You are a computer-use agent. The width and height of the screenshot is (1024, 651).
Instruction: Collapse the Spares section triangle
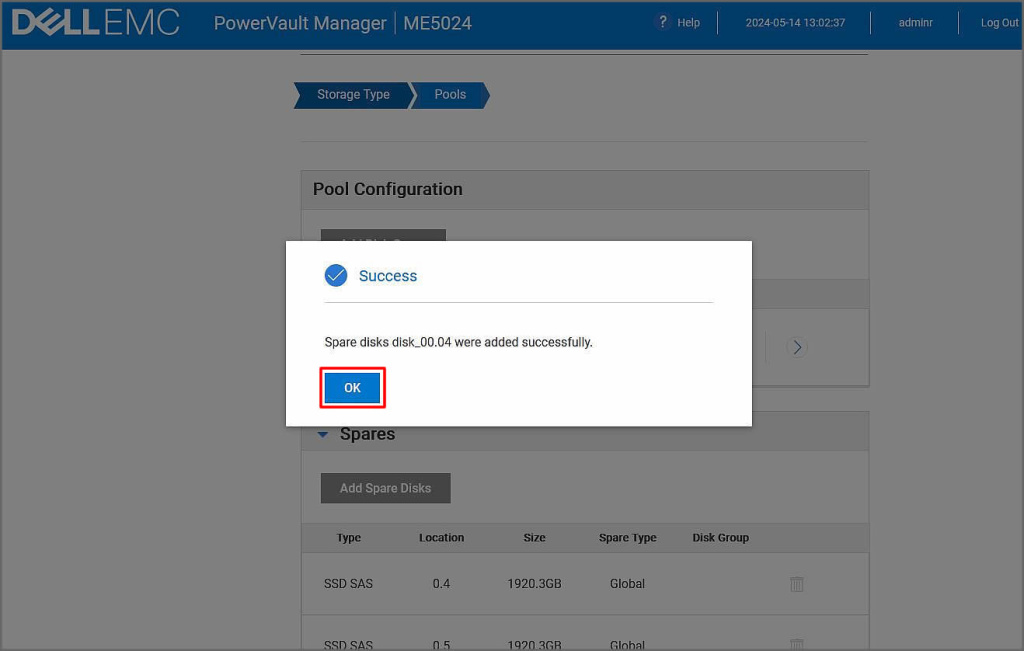pos(323,435)
